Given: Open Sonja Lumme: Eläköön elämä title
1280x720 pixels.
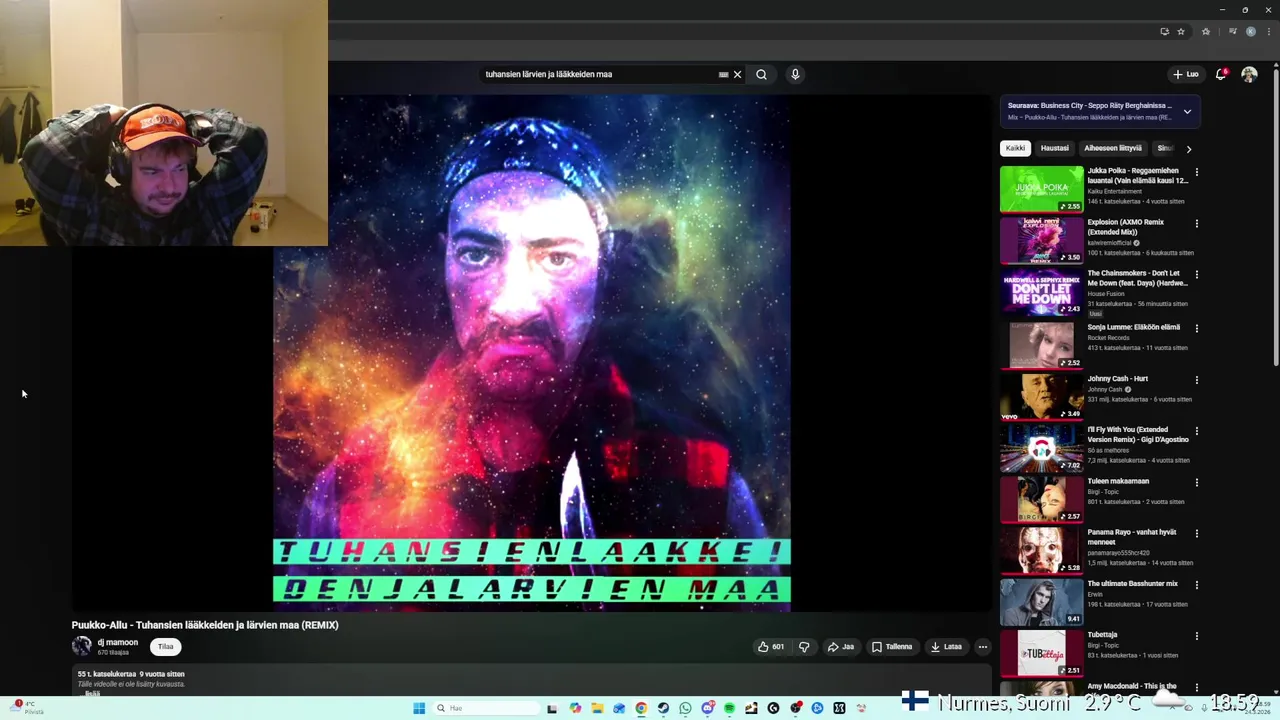Looking at the screenshot, I should 1134,327.
